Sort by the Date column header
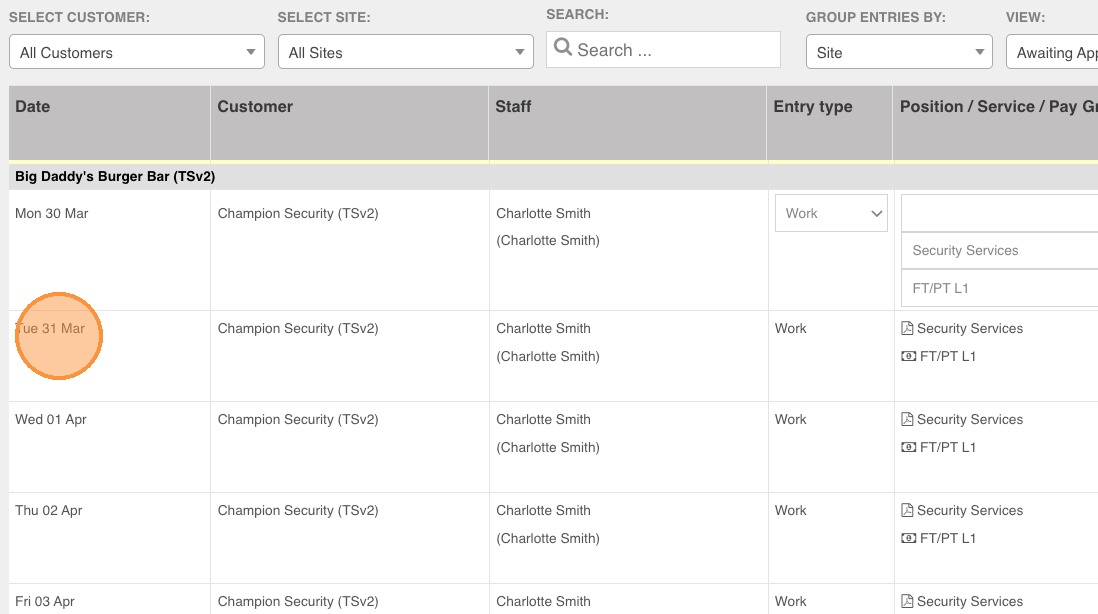This screenshot has width=1098, height=614. pyautogui.click(x=33, y=106)
